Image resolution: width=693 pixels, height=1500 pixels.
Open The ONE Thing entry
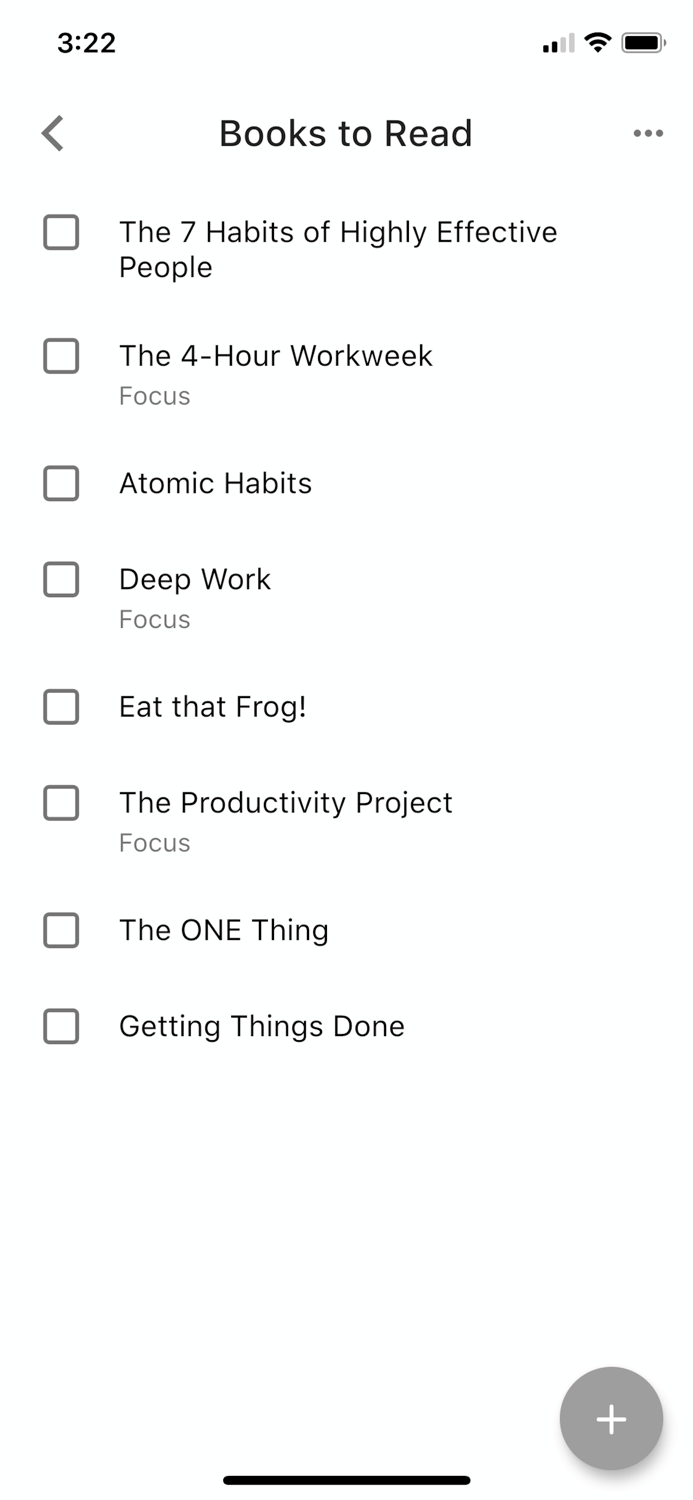click(x=224, y=930)
